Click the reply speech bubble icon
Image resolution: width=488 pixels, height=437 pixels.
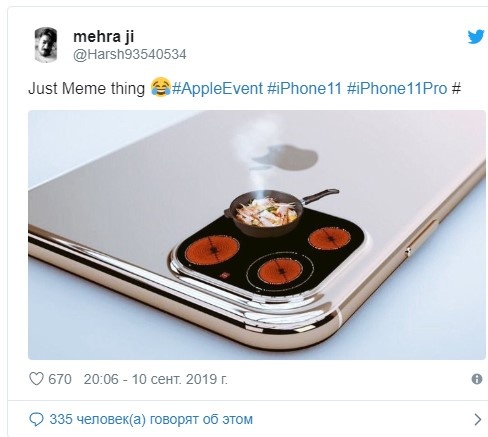(x=36, y=419)
